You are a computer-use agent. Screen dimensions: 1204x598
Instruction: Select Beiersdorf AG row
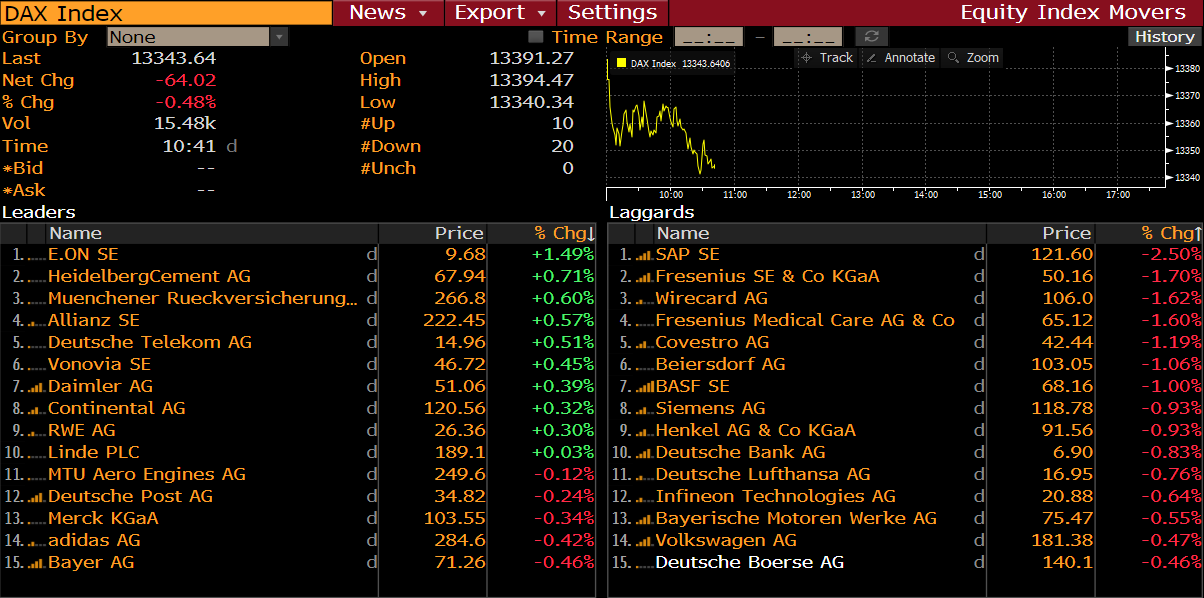coord(905,365)
